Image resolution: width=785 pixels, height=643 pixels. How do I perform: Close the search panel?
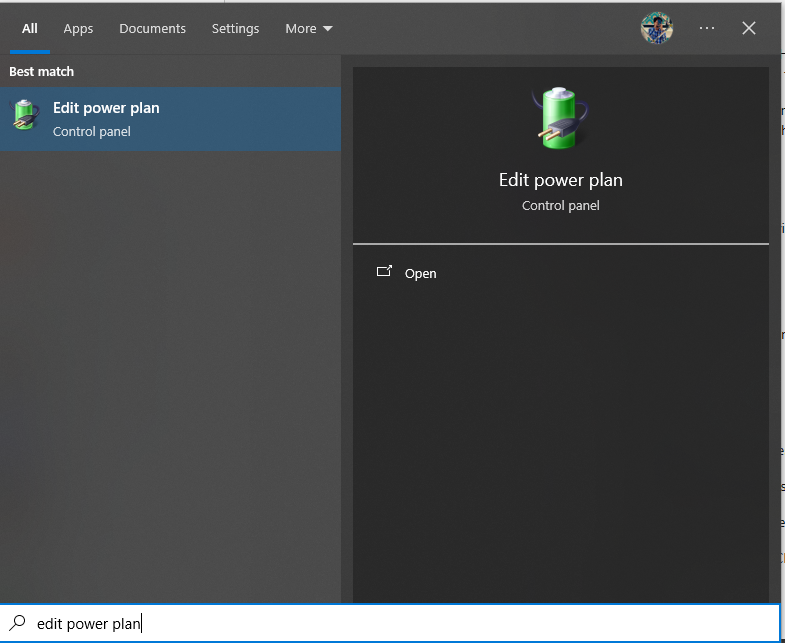point(748,28)
